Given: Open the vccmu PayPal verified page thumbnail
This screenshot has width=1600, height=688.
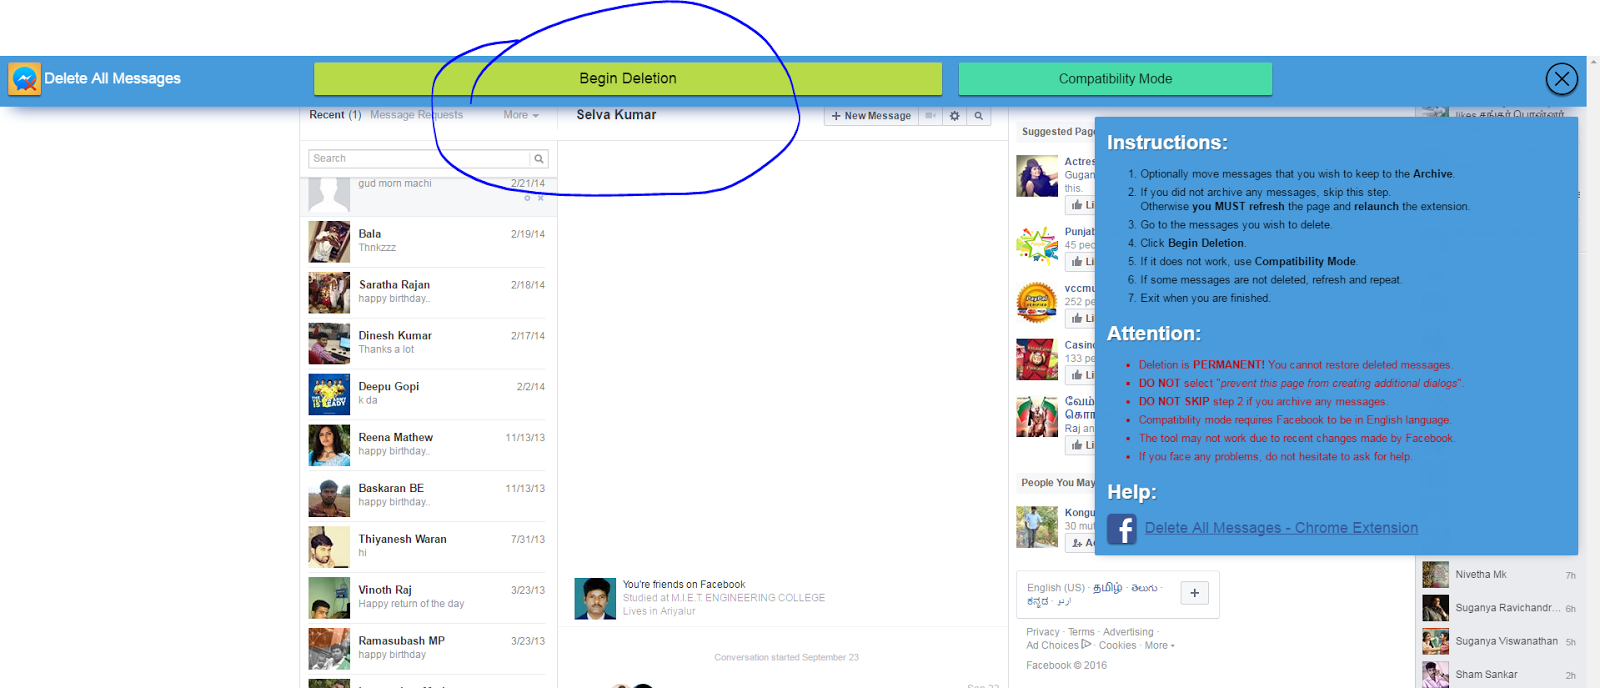Looking at the screenshot, I should coord(1037,302).
